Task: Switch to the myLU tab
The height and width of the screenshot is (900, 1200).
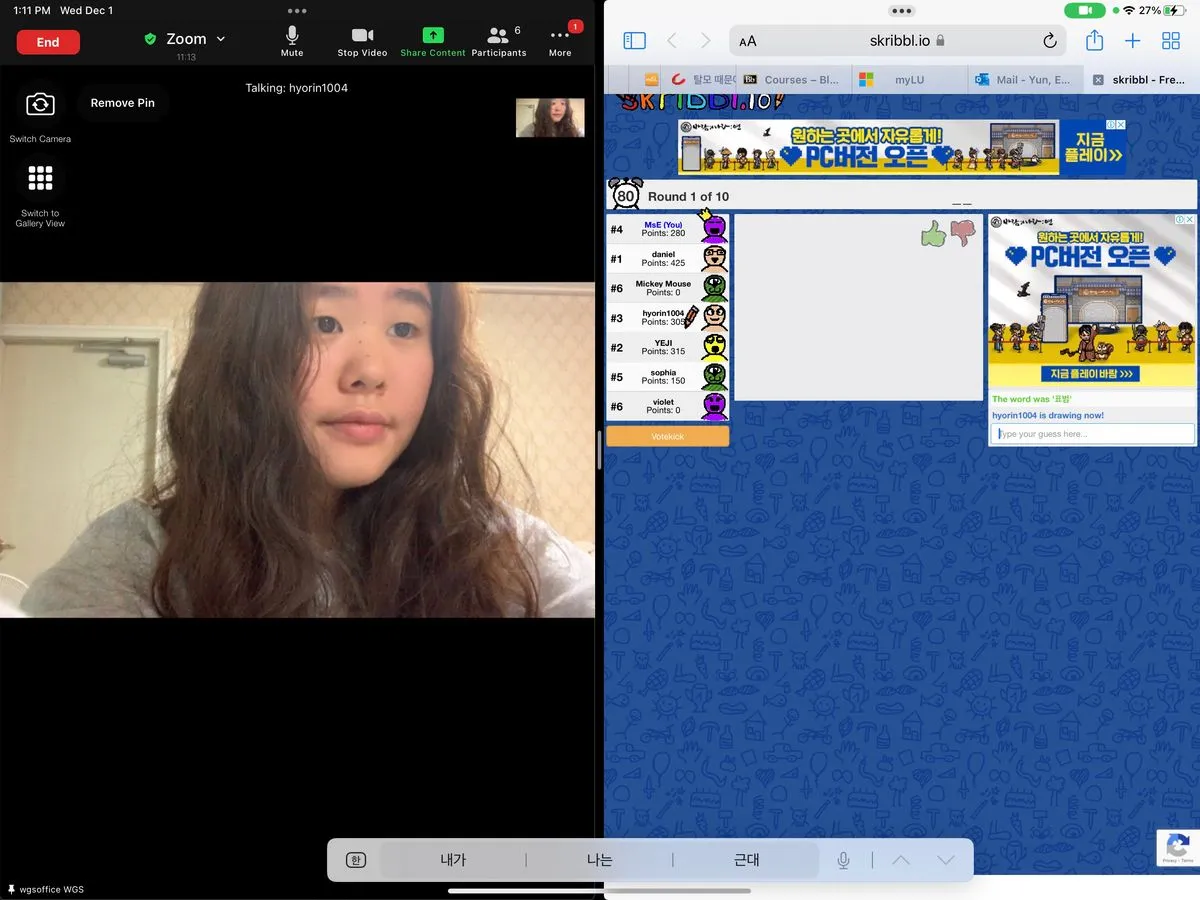Action: pyautogui.click(x=909, y=80)
